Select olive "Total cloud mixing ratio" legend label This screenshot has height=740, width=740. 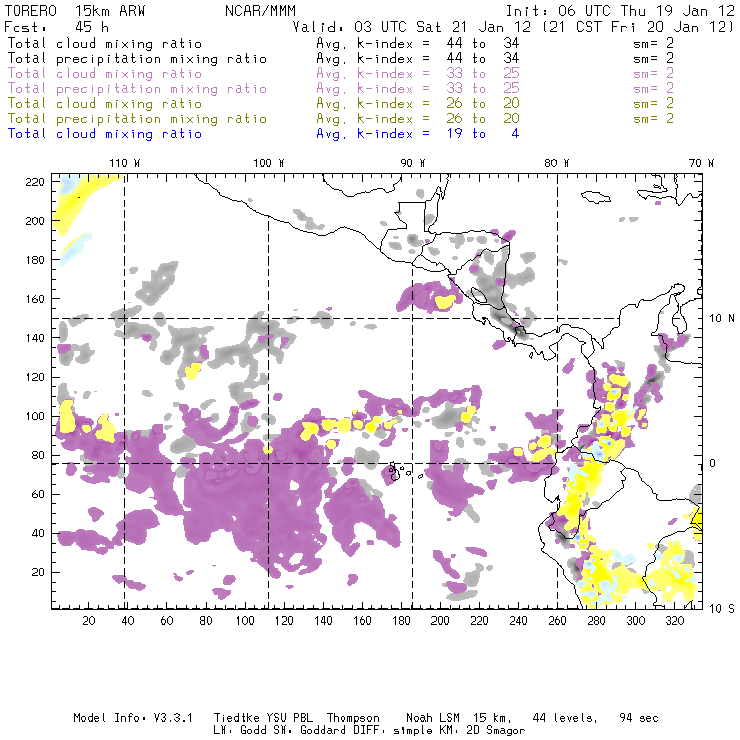coord(105,104)
